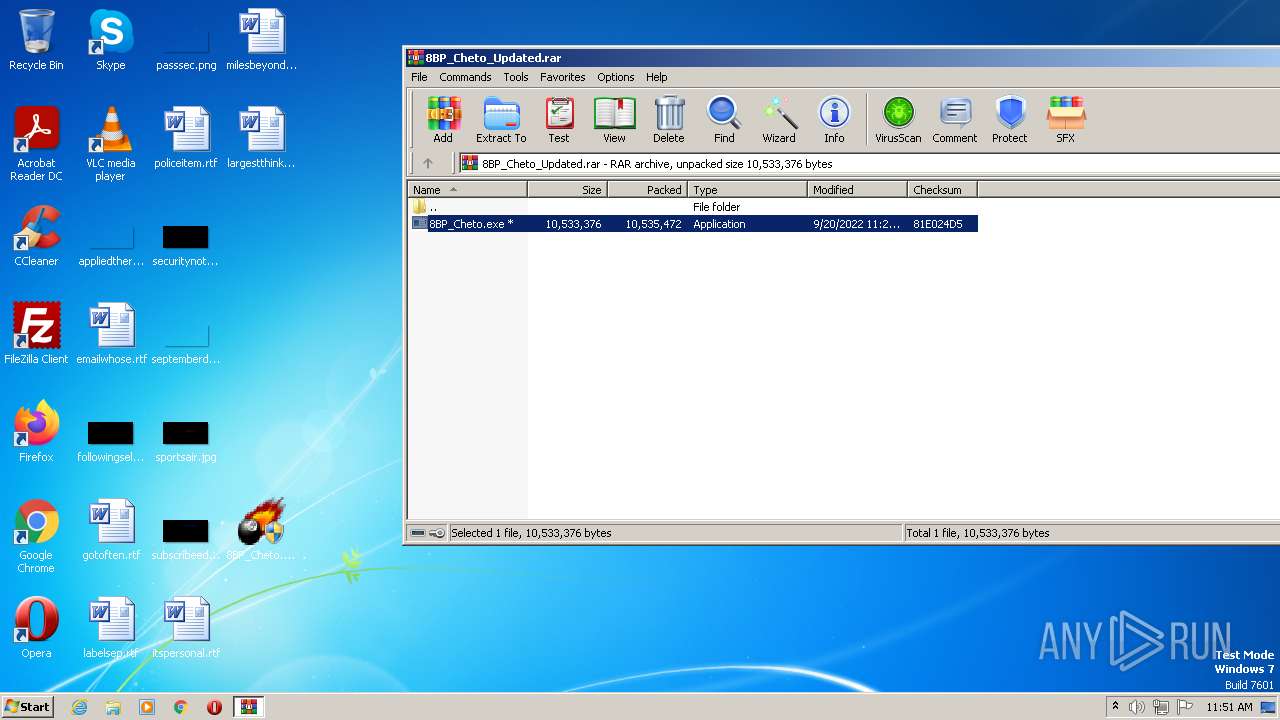The image size is (1280, 720).
Task: Open the Help menu
Action: [x=656, y=77]
